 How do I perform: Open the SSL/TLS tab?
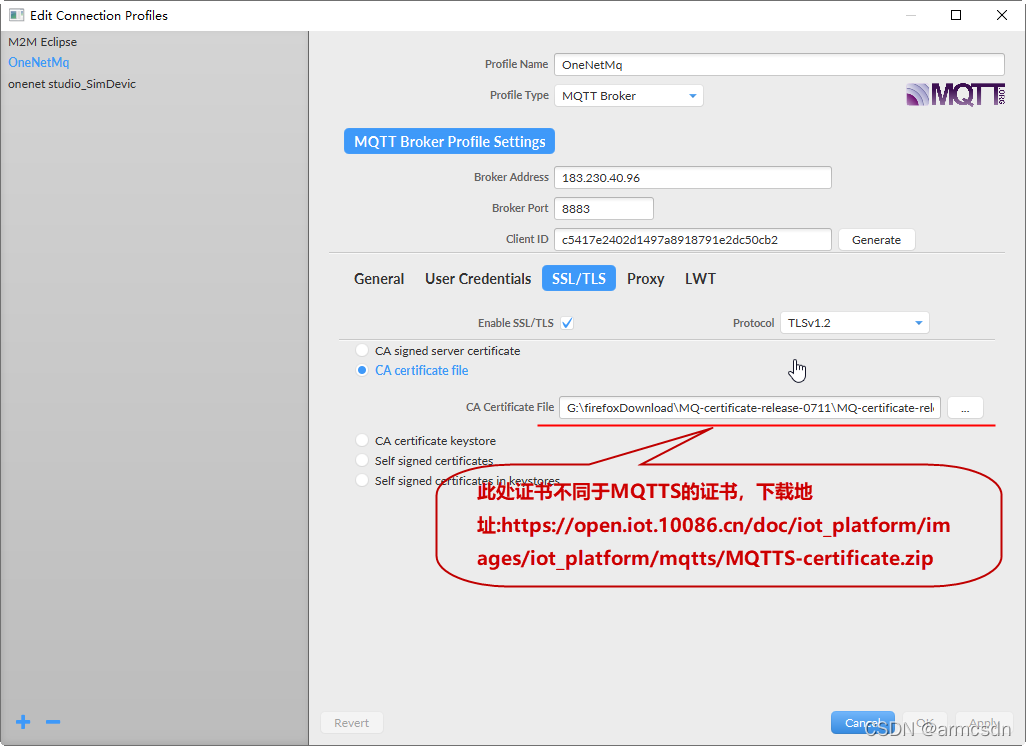tap(578, 278)
